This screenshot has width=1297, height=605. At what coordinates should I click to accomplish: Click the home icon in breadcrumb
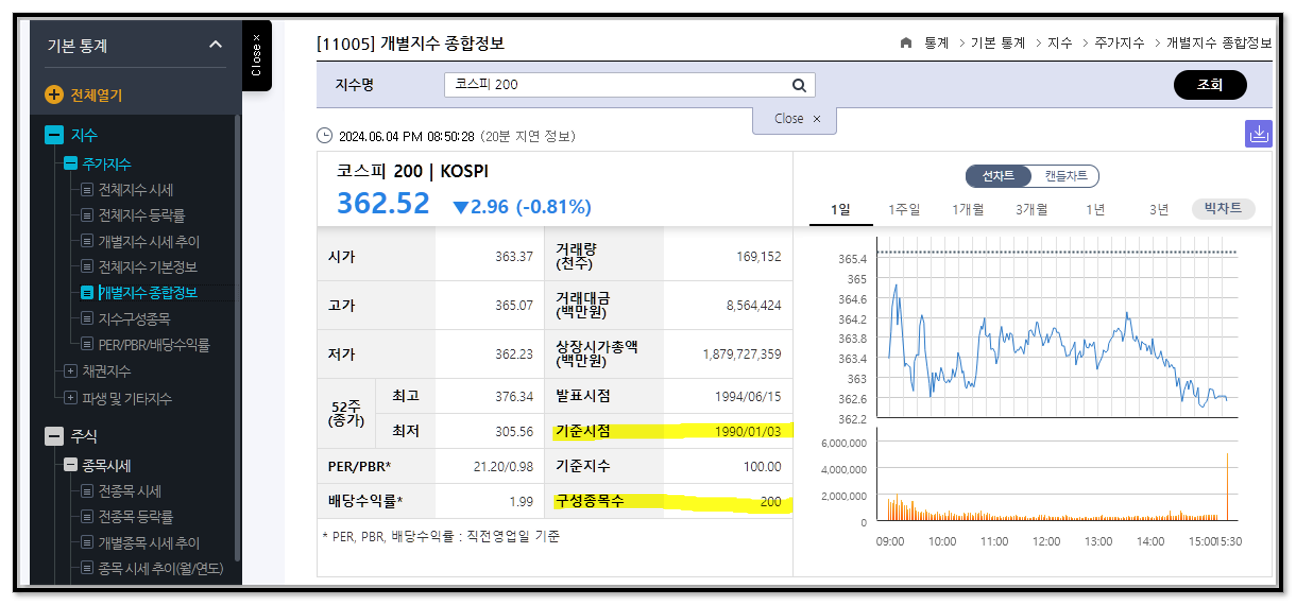[906, 43]
